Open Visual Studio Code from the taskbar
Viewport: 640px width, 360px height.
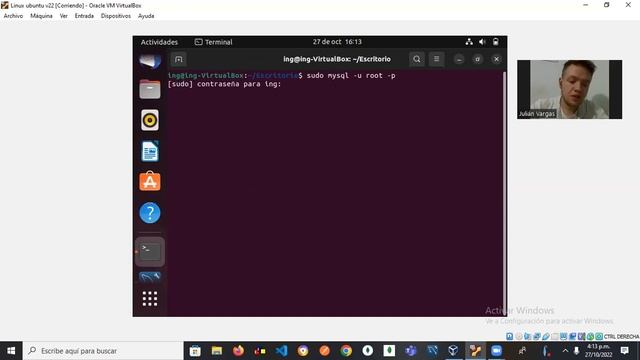pyautogui.click(x=281, y=351)
